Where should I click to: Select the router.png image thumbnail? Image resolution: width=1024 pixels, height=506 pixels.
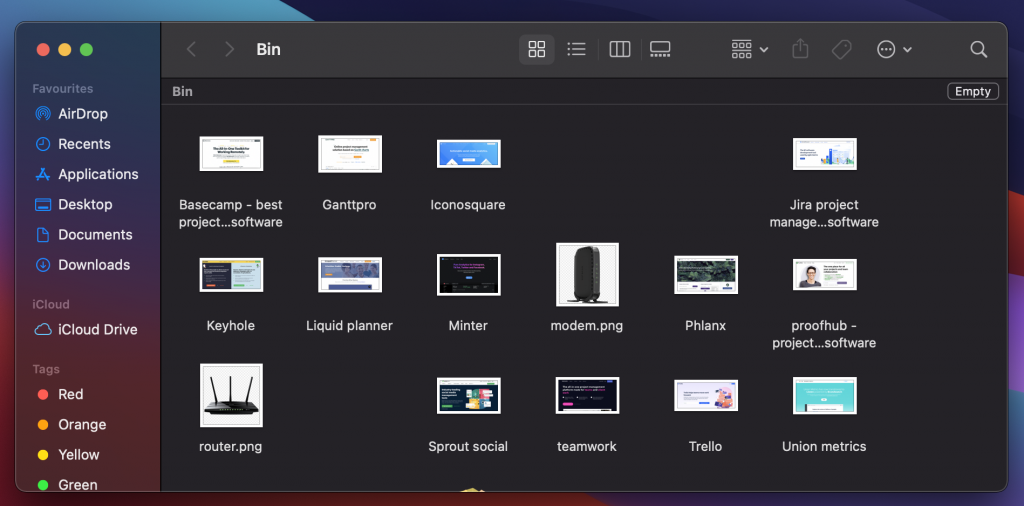coord(231,395)
